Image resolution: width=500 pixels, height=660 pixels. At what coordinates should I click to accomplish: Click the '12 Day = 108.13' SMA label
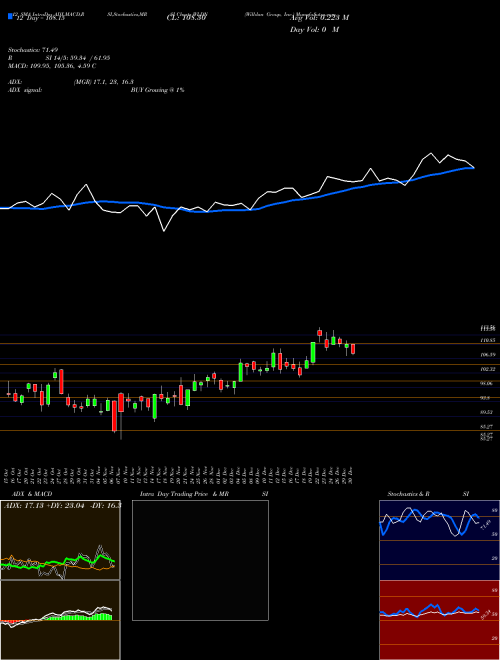(x=39, y=19)
